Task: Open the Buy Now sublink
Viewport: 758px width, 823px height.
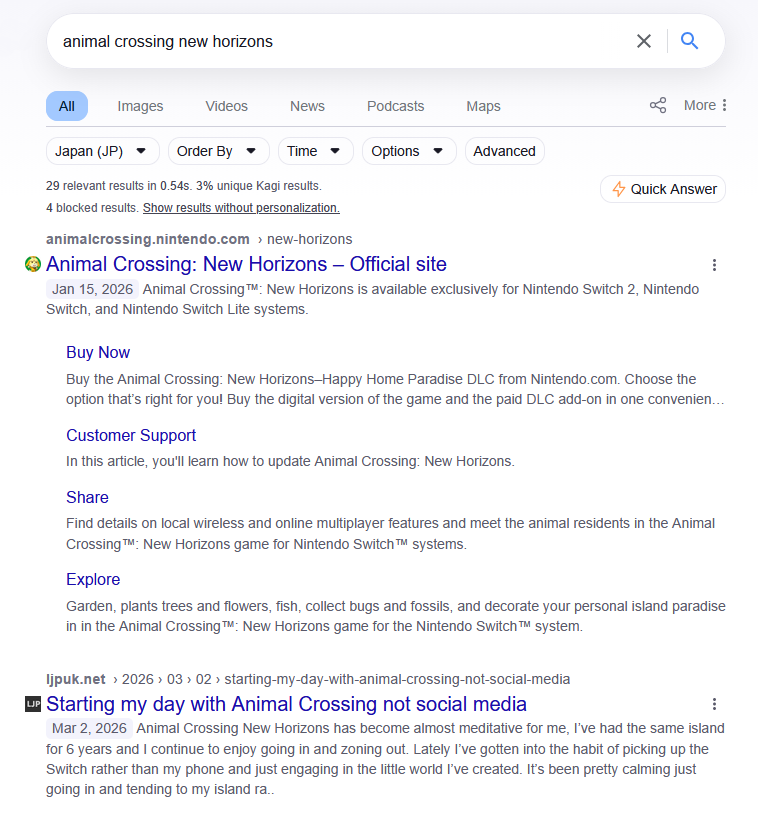Action: point(98,352)
